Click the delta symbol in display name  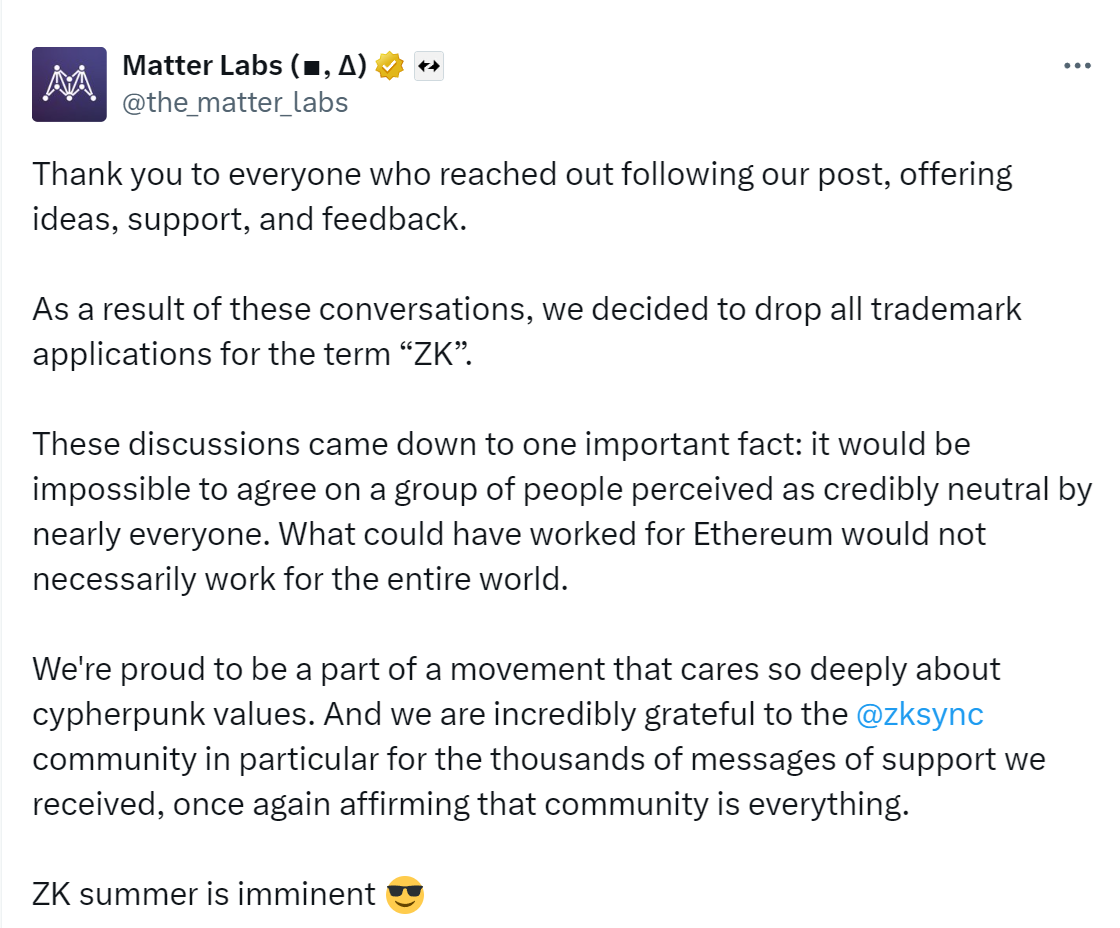tap(346, 66)
